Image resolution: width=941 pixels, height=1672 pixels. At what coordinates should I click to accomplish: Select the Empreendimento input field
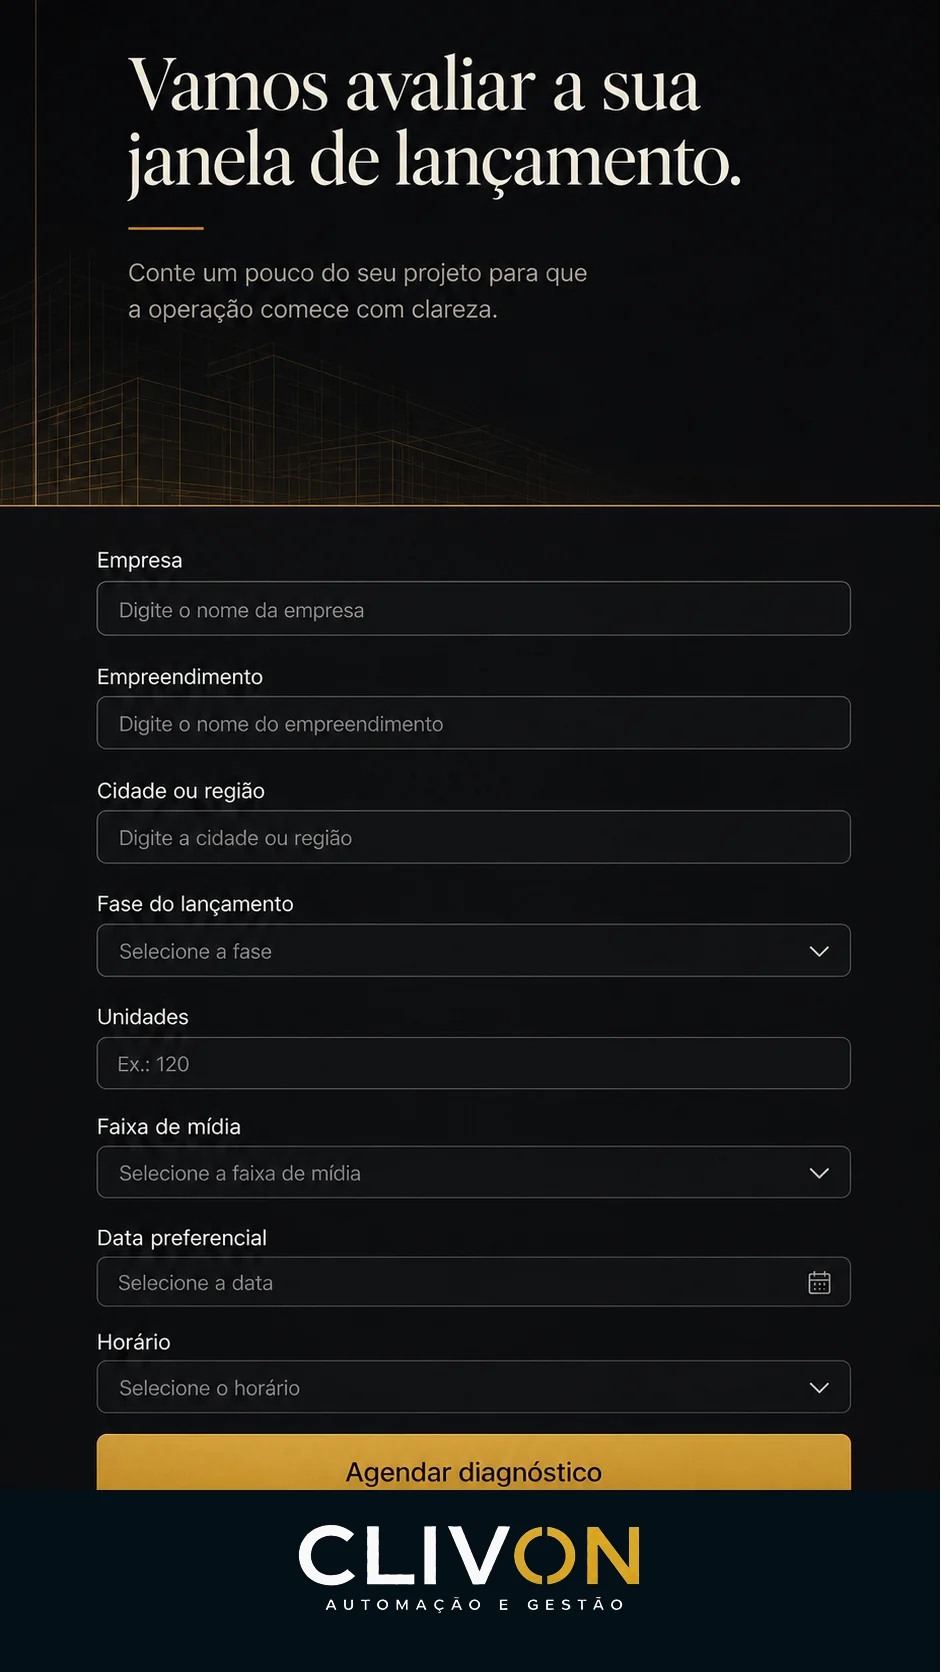point(473,723)
